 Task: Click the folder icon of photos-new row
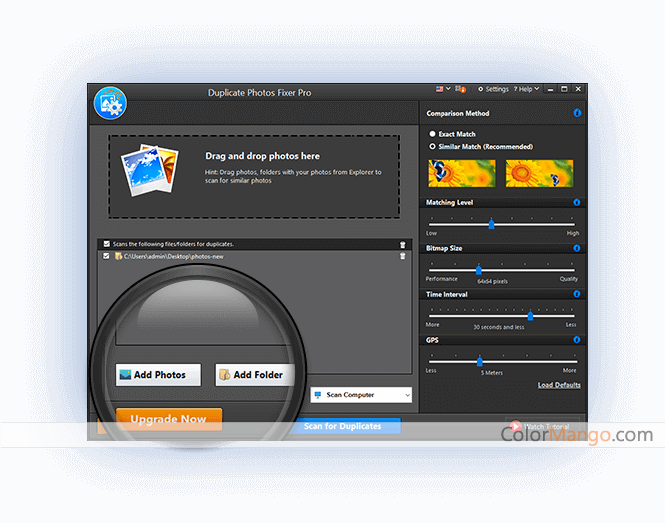click(118, 256)
